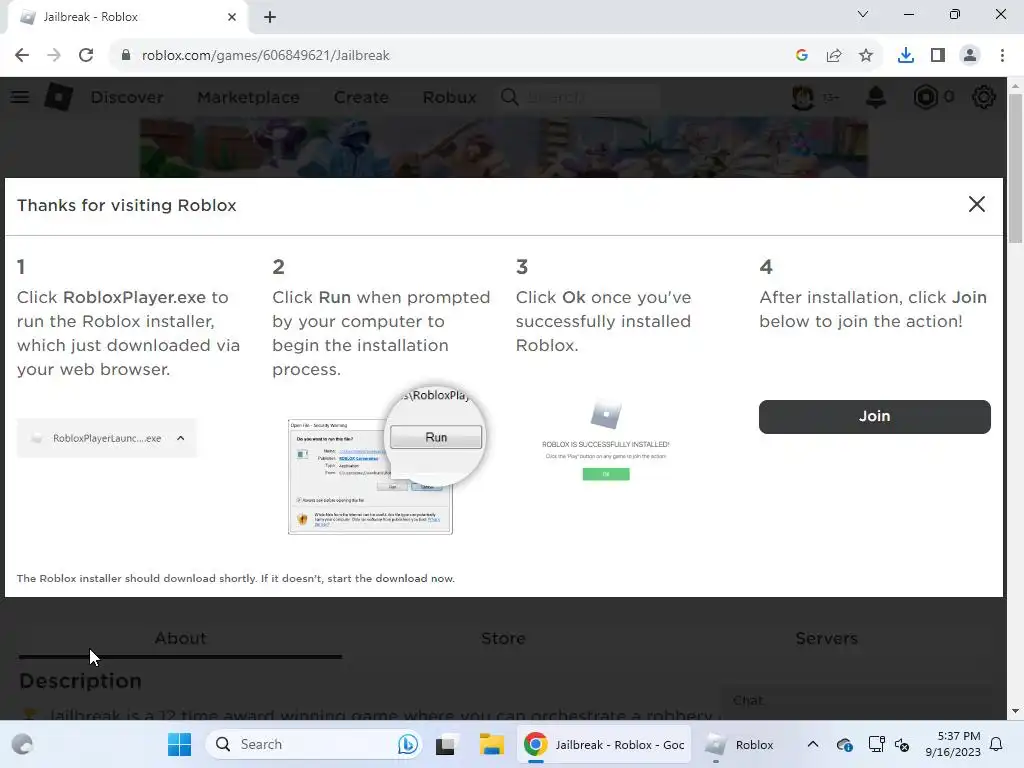Open Task View from the taskbar
Viewport: 1024px width, 768px height.
point(445,744)
